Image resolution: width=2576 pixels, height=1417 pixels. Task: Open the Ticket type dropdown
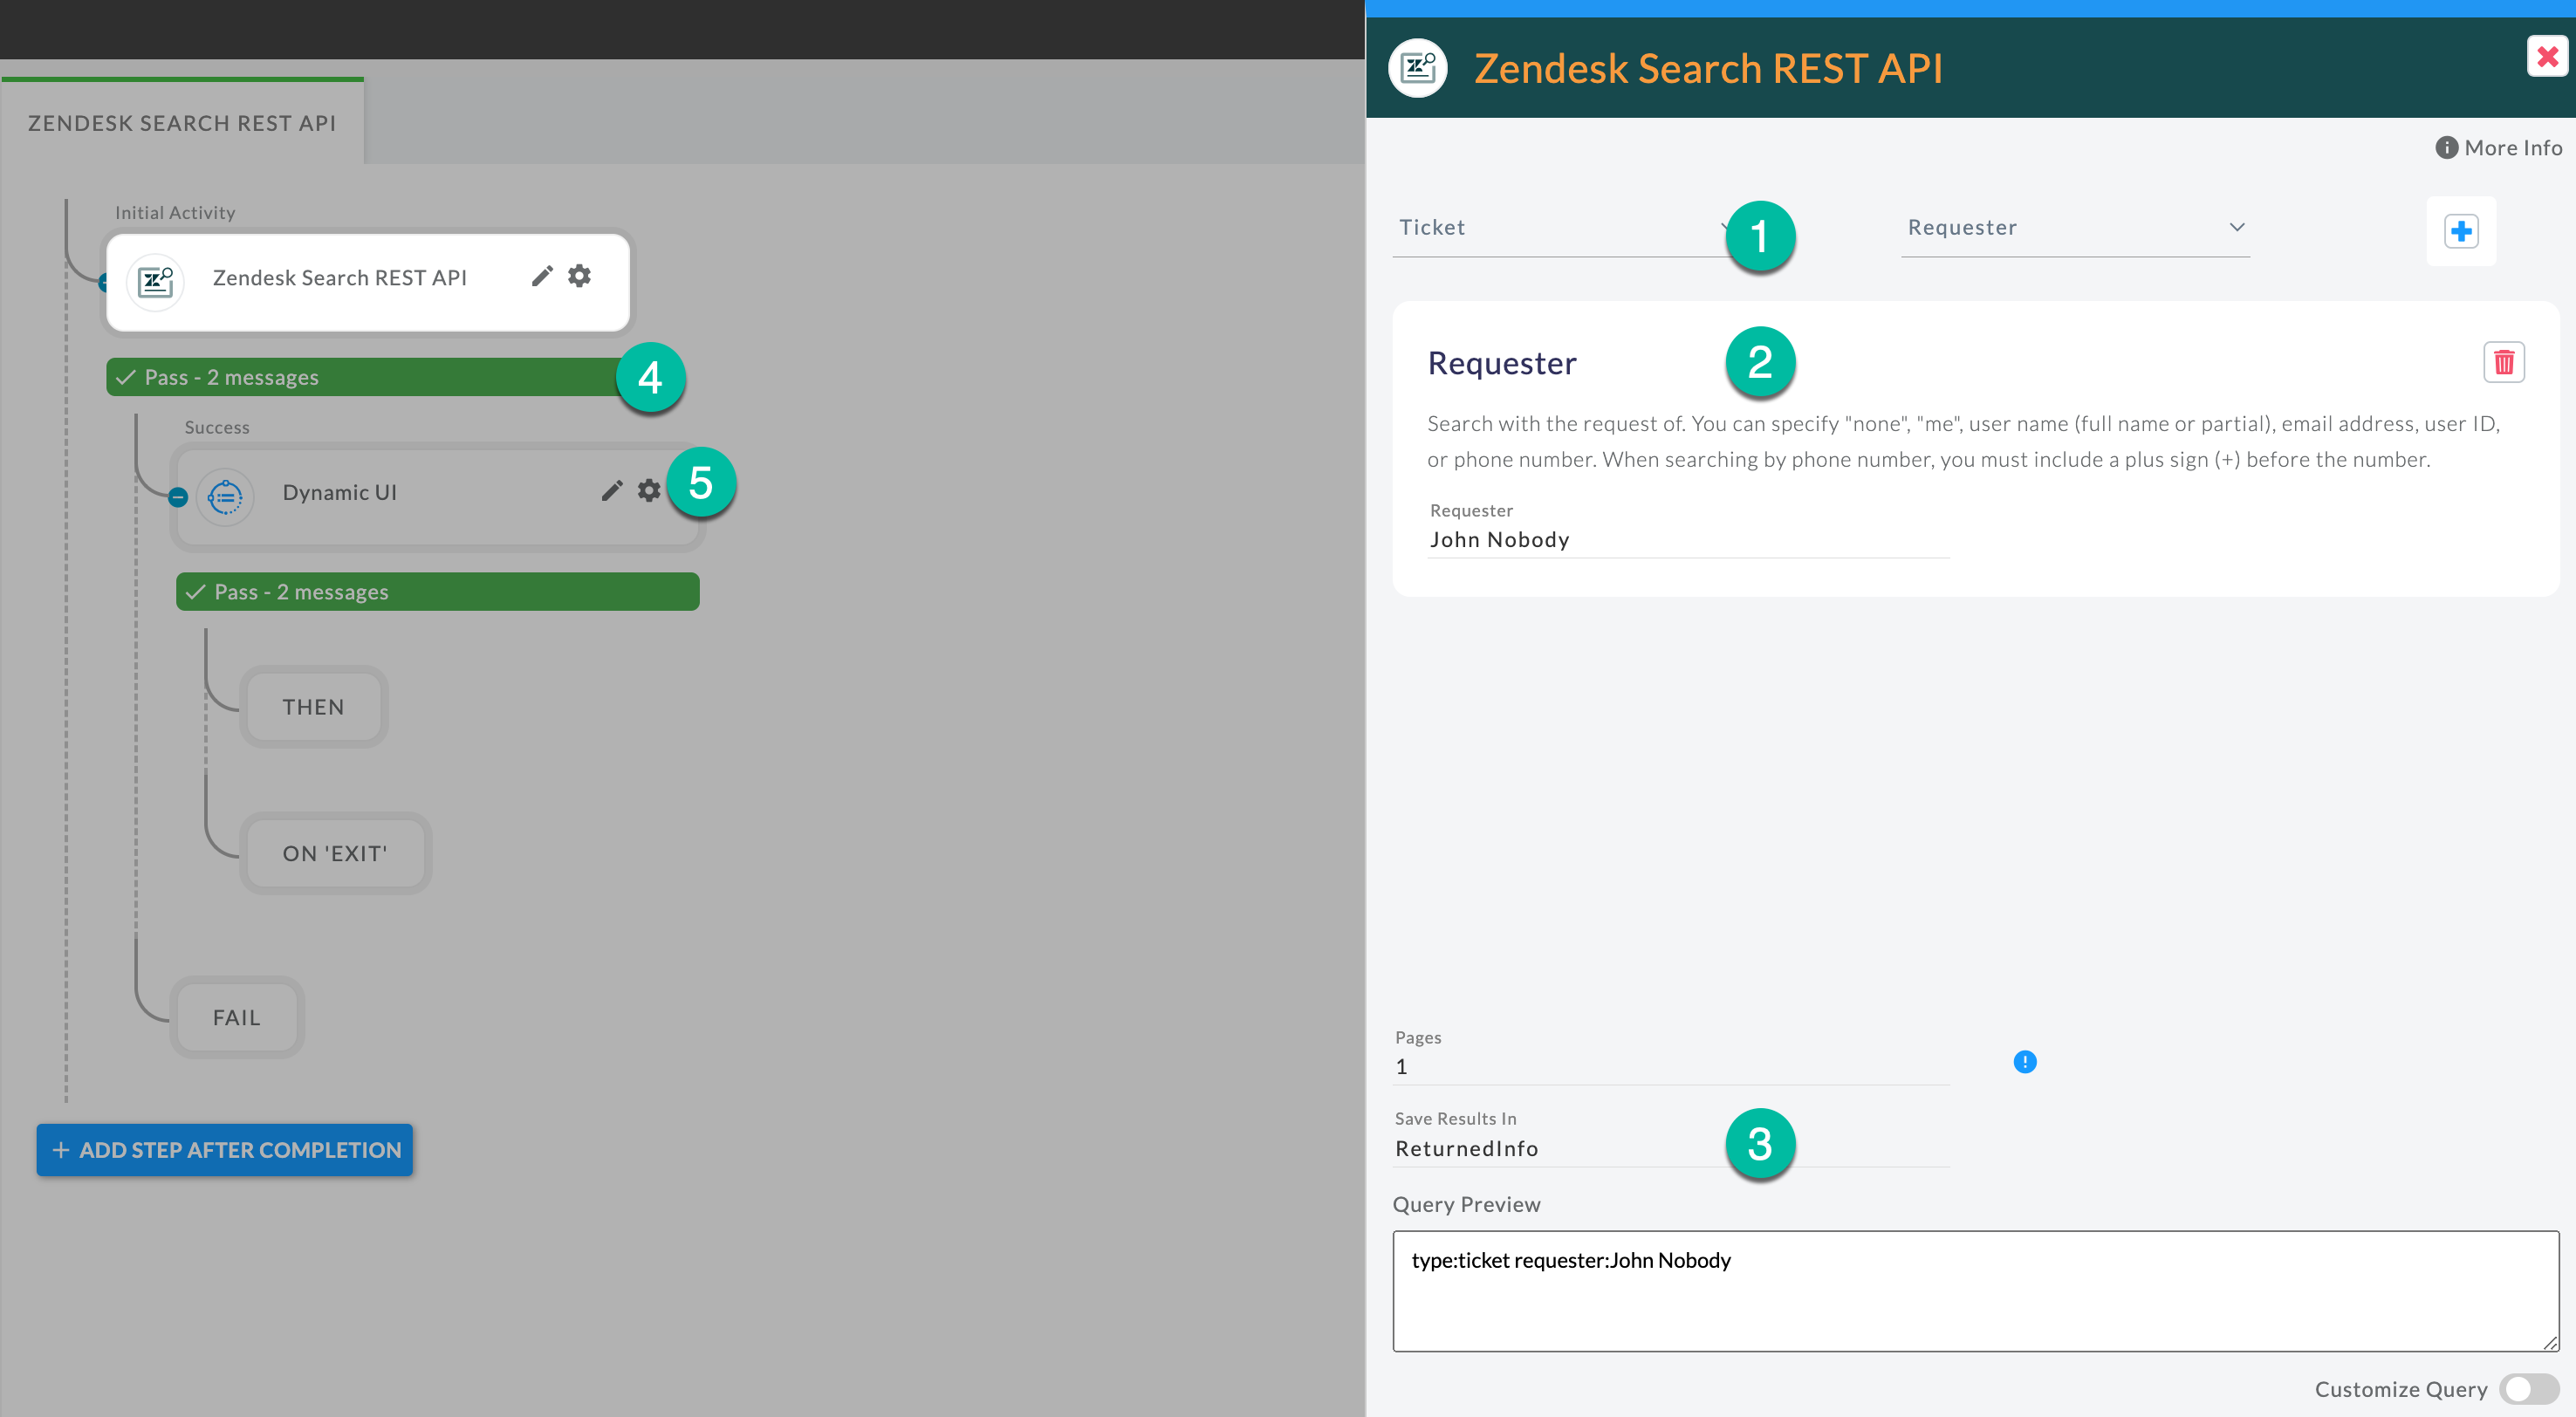1566,228
